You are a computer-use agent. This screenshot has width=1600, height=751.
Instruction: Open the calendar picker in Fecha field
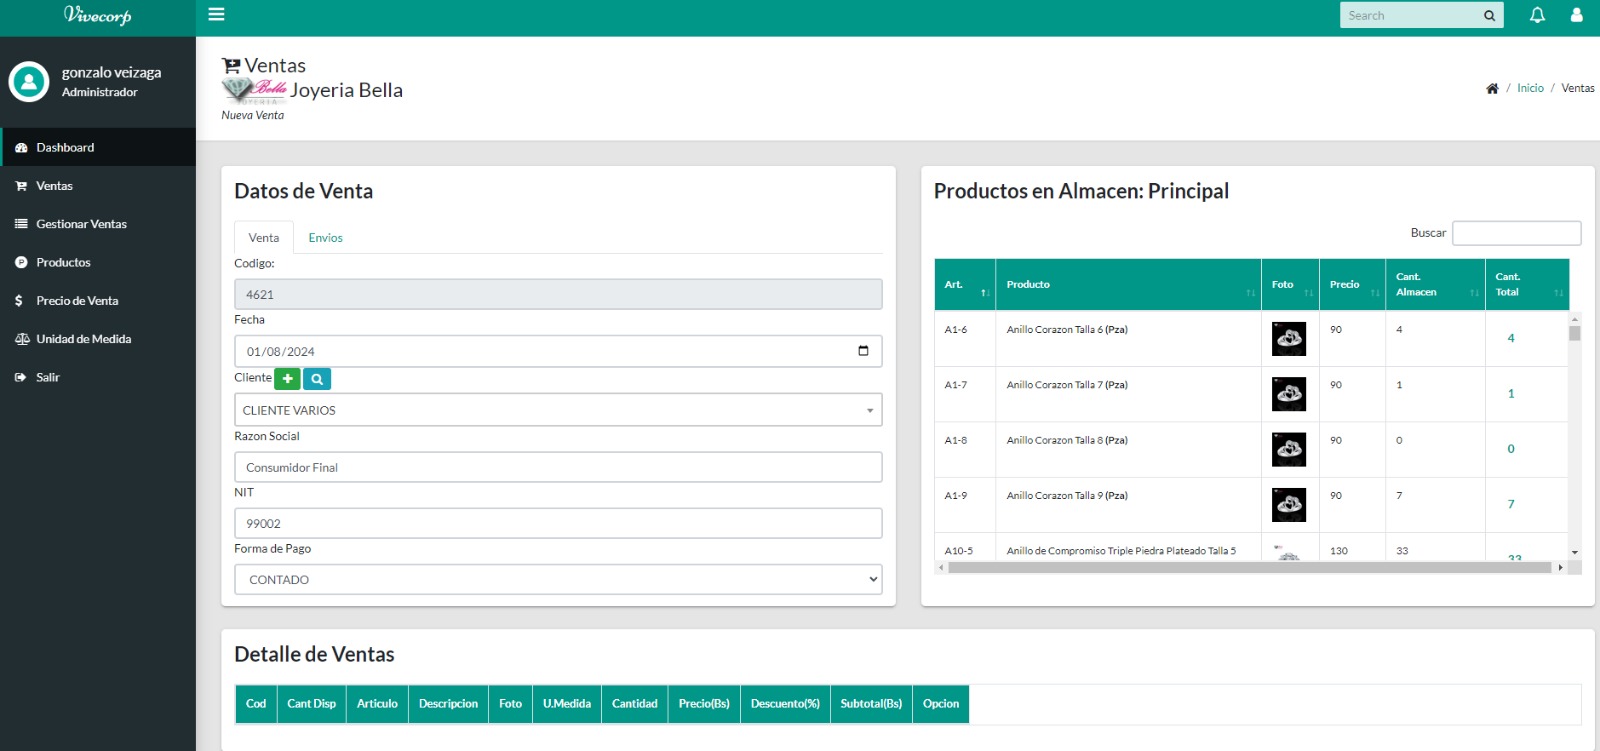pyautogui.click(x=863, y=351)
